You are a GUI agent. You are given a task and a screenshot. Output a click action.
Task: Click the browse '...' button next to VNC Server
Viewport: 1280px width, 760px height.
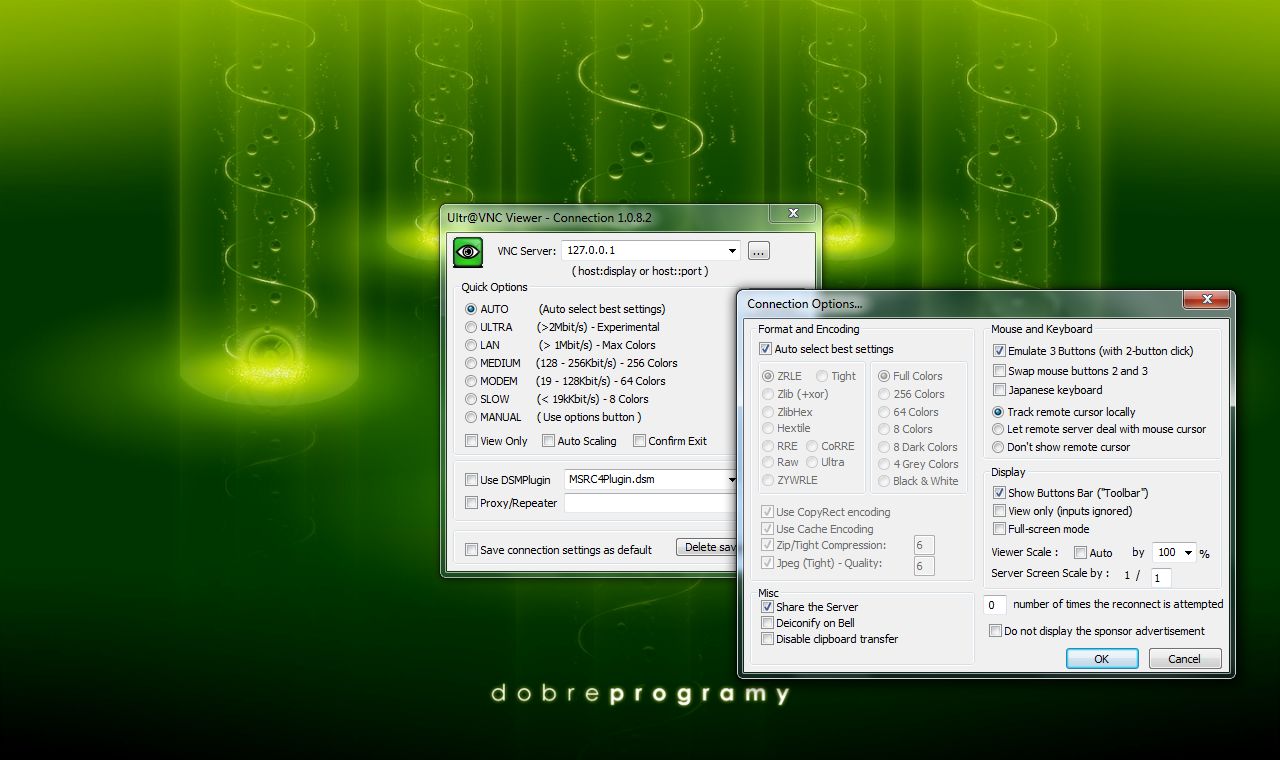click(x=759, y=251)
